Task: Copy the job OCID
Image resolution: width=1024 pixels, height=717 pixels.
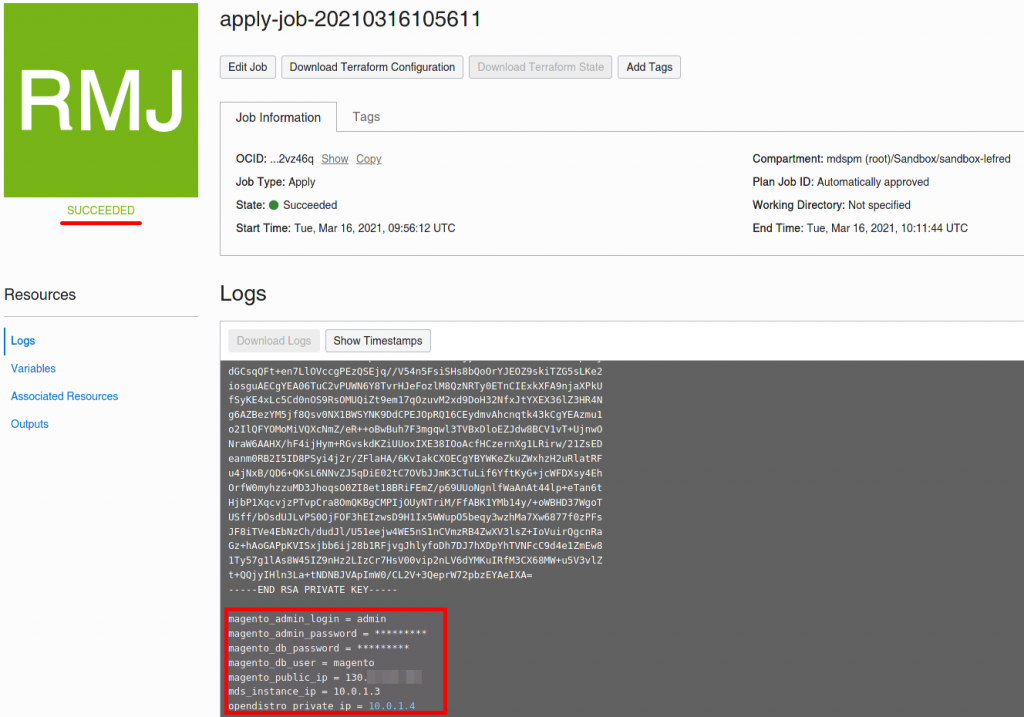Action: tap(369, 159)
